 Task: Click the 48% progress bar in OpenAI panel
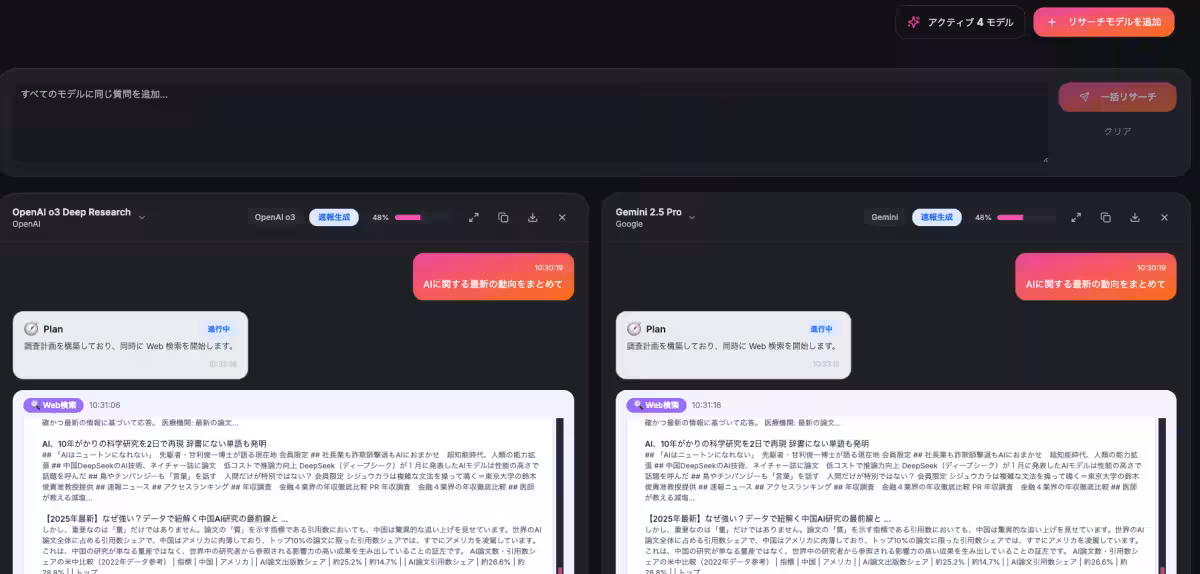tap(423, 217)
